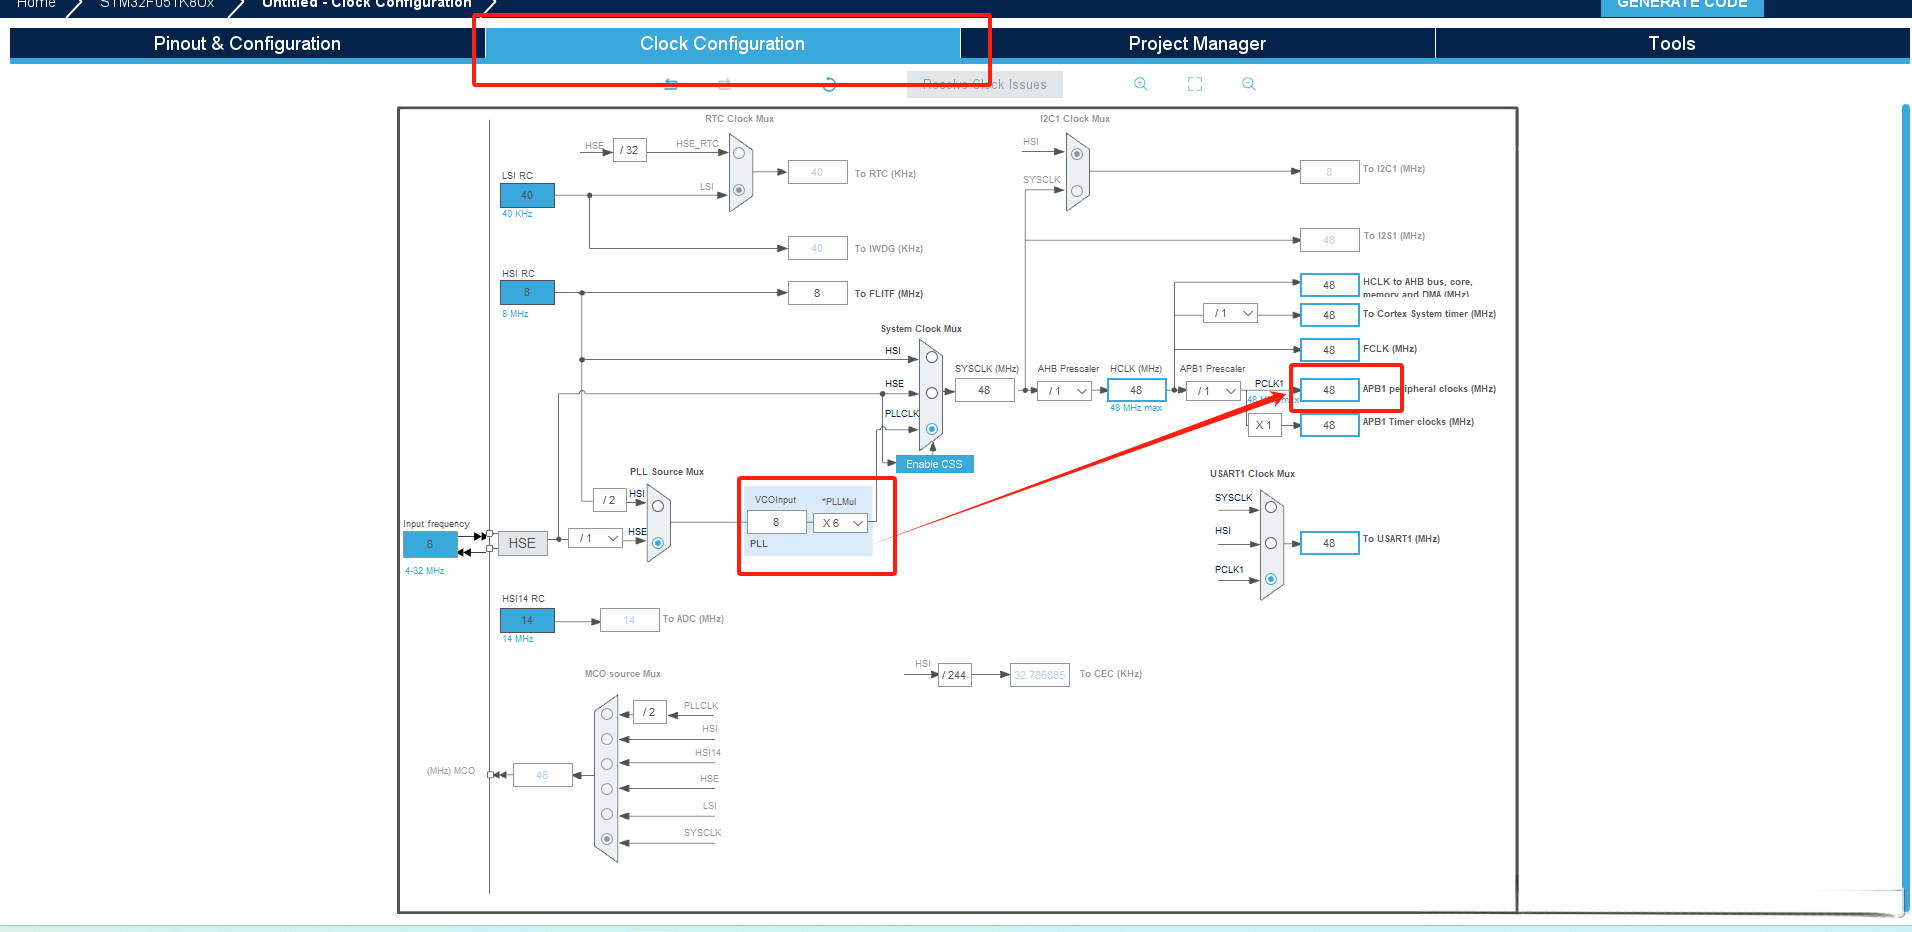Click the FCLK (MHz) value field
This screenshot has height=932, width=1912.
point(1329,350)
